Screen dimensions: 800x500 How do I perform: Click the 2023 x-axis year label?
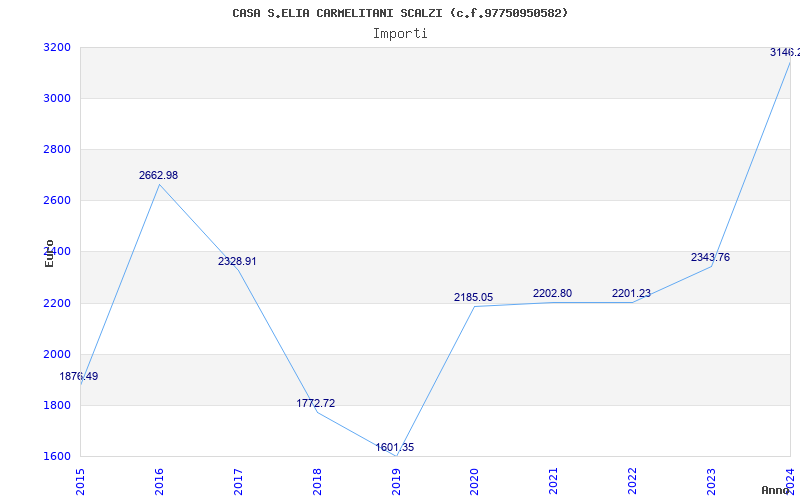[x=711, y=482]
